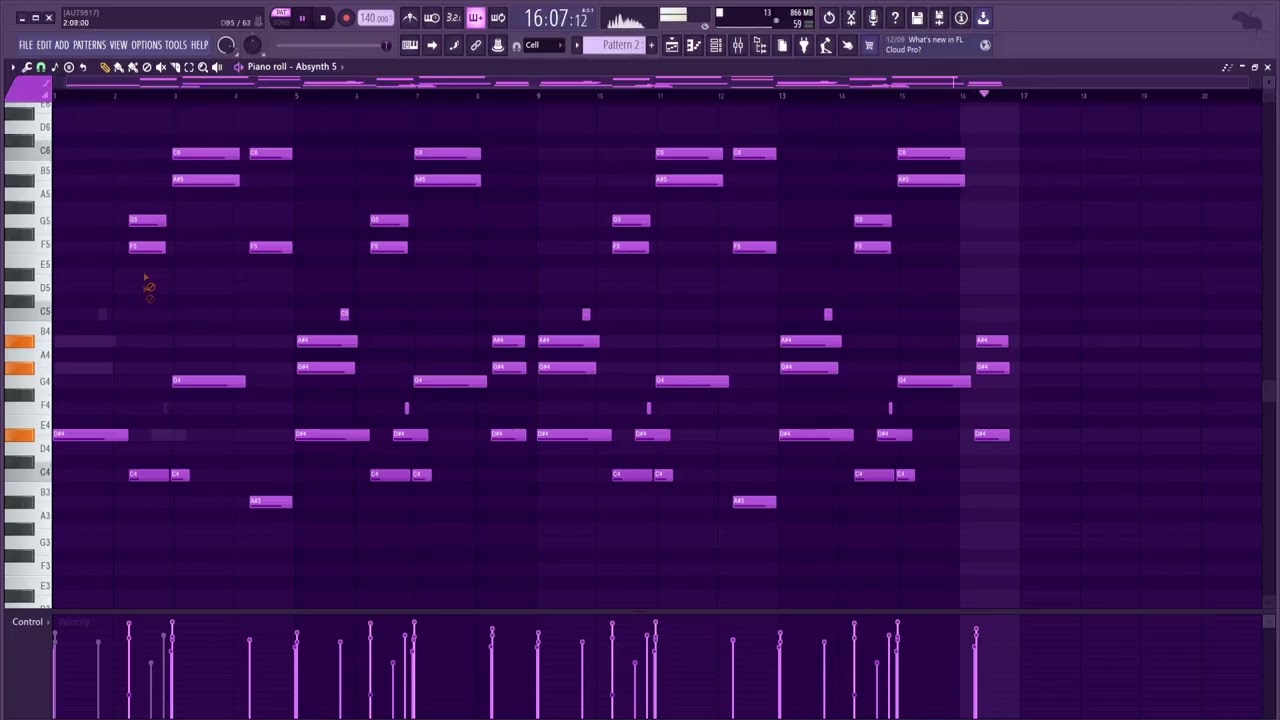Open the PATTERNS menu

(89, 45)
